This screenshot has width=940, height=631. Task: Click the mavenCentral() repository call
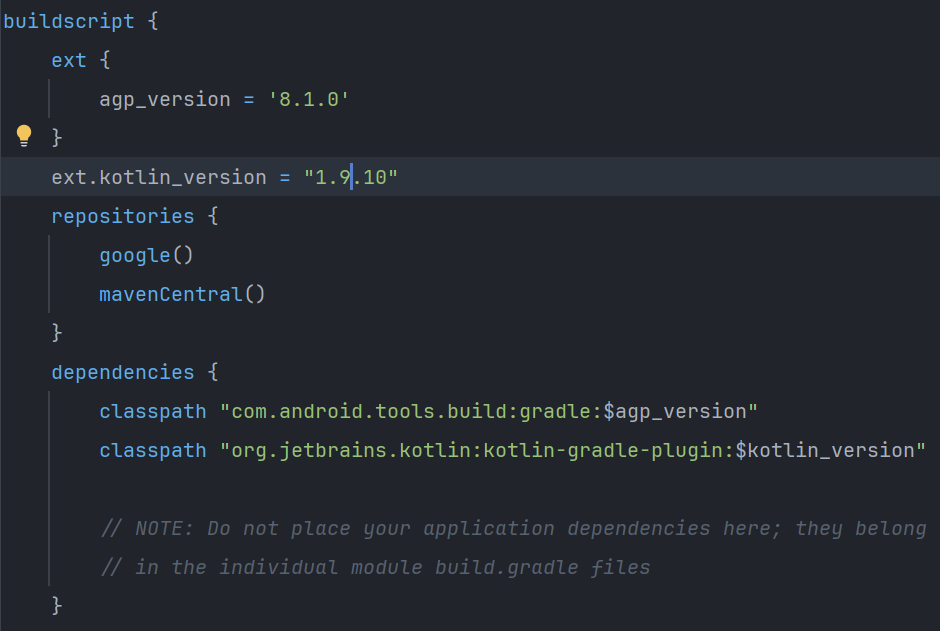(x=182, y=294)
